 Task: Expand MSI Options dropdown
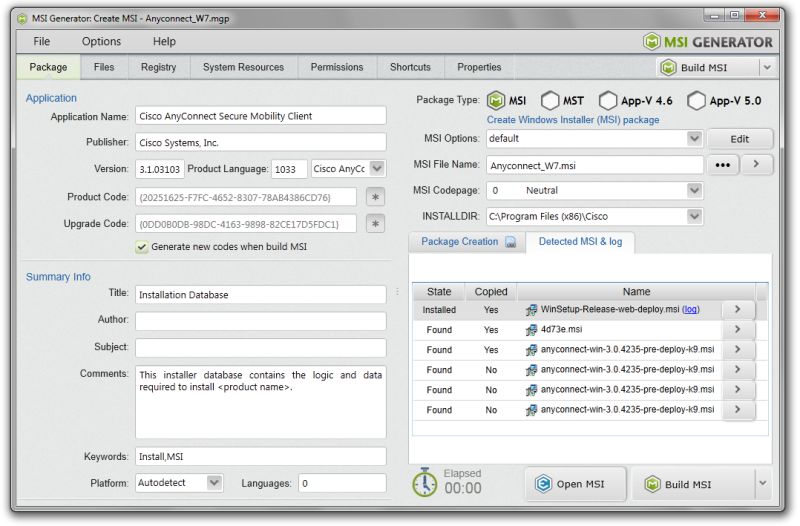coord(694,138)
